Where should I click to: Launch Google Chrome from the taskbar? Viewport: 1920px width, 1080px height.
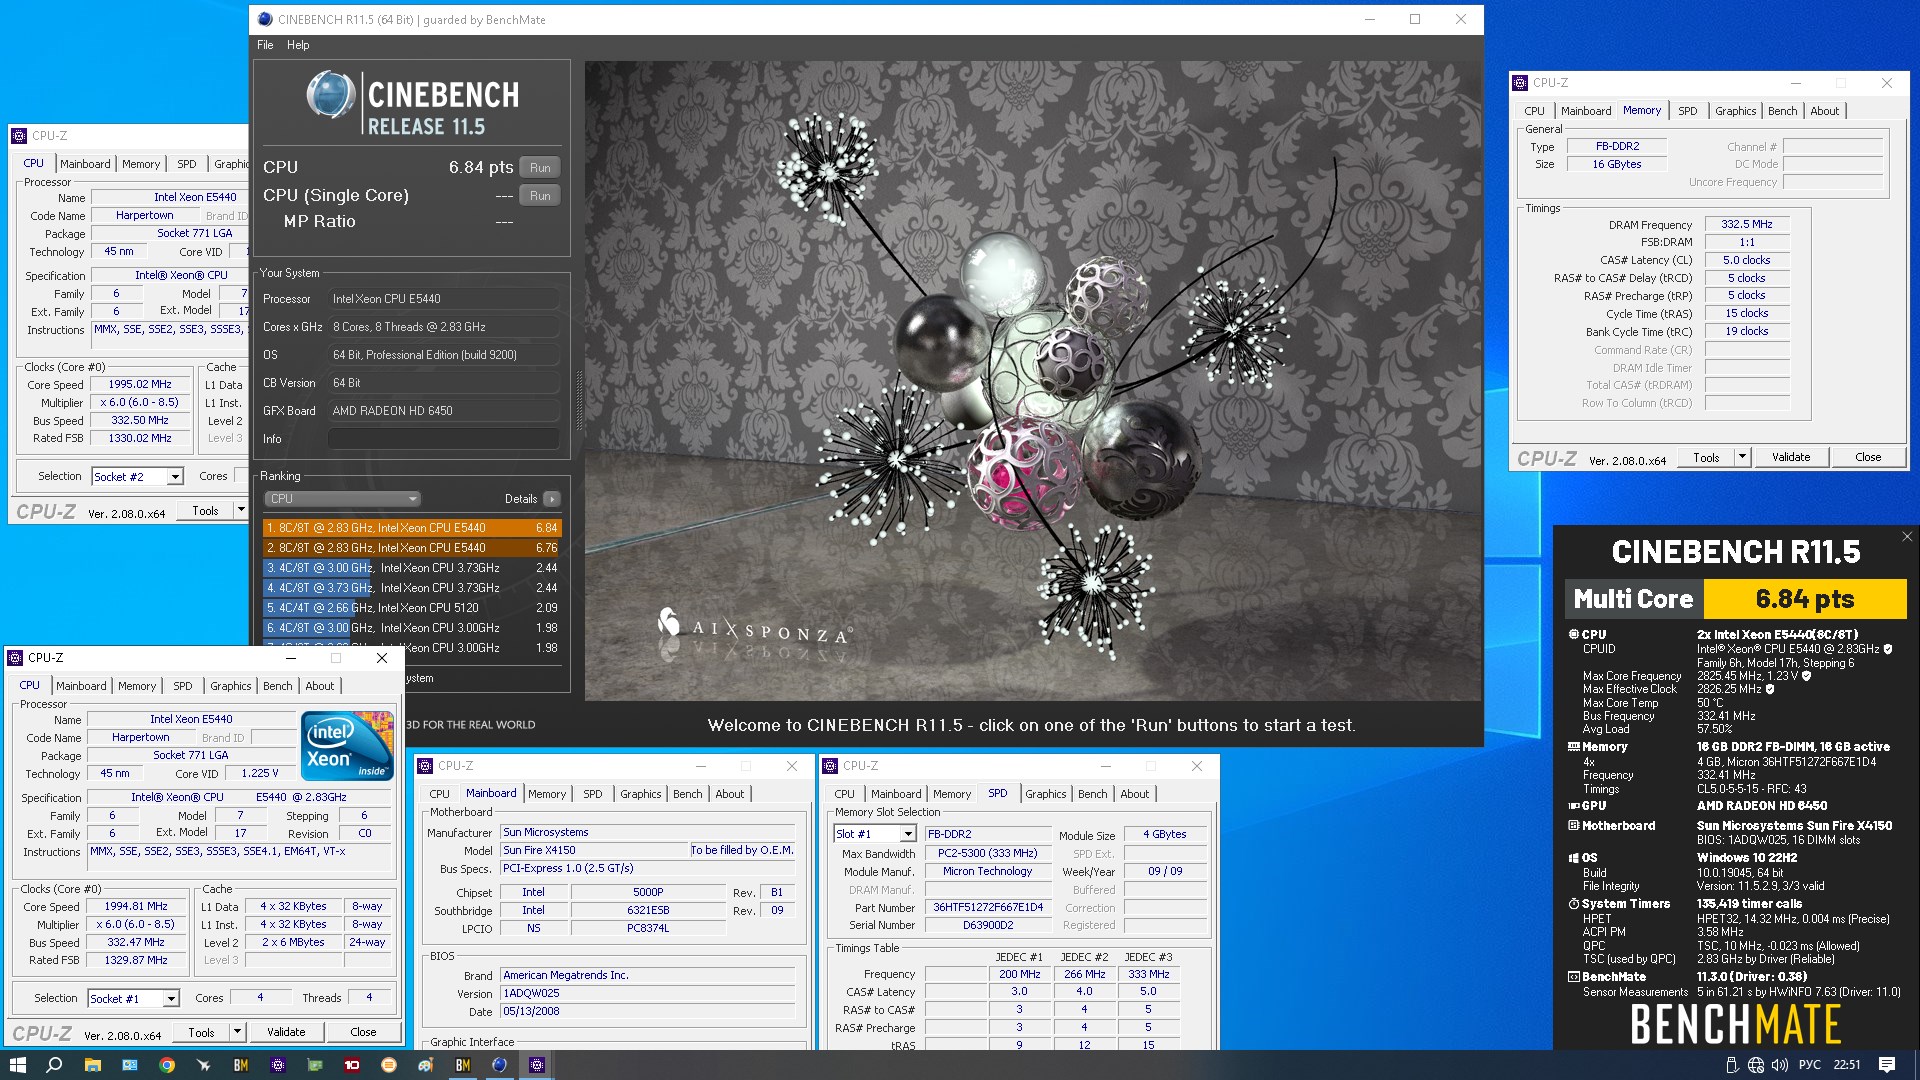(x=167, y=1065)
